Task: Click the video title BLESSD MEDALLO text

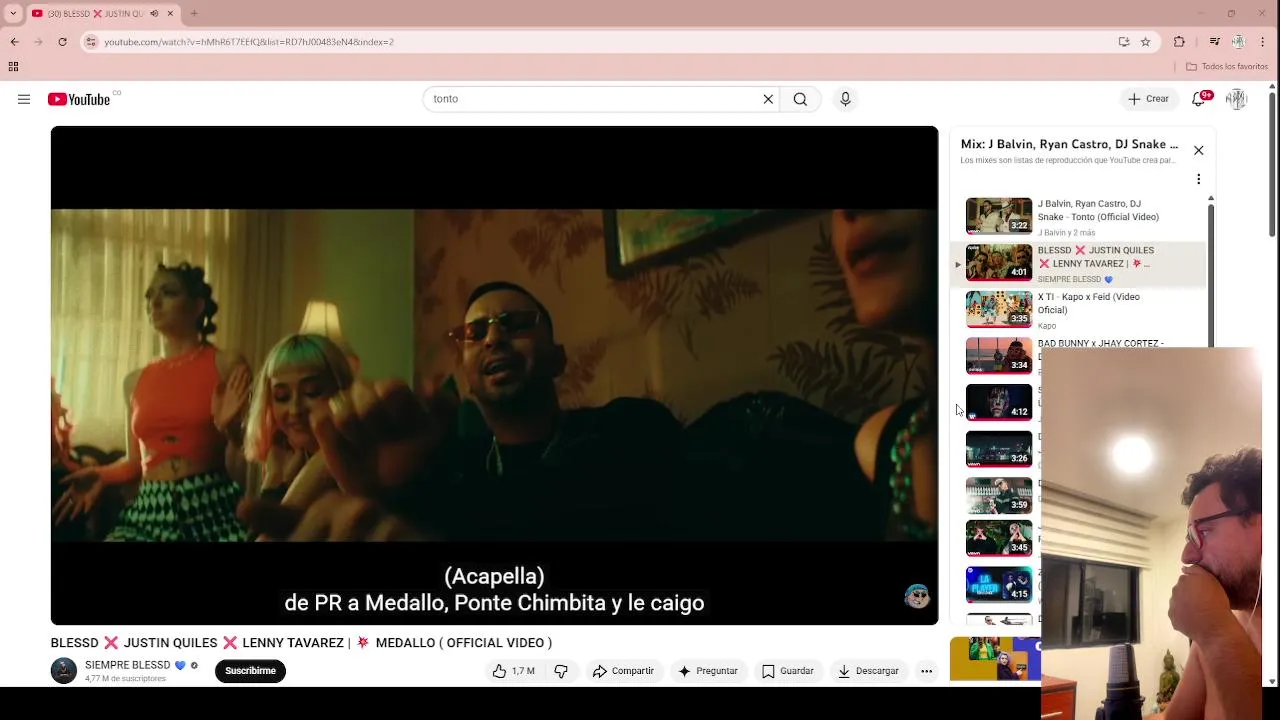Action: pos(301,643)
